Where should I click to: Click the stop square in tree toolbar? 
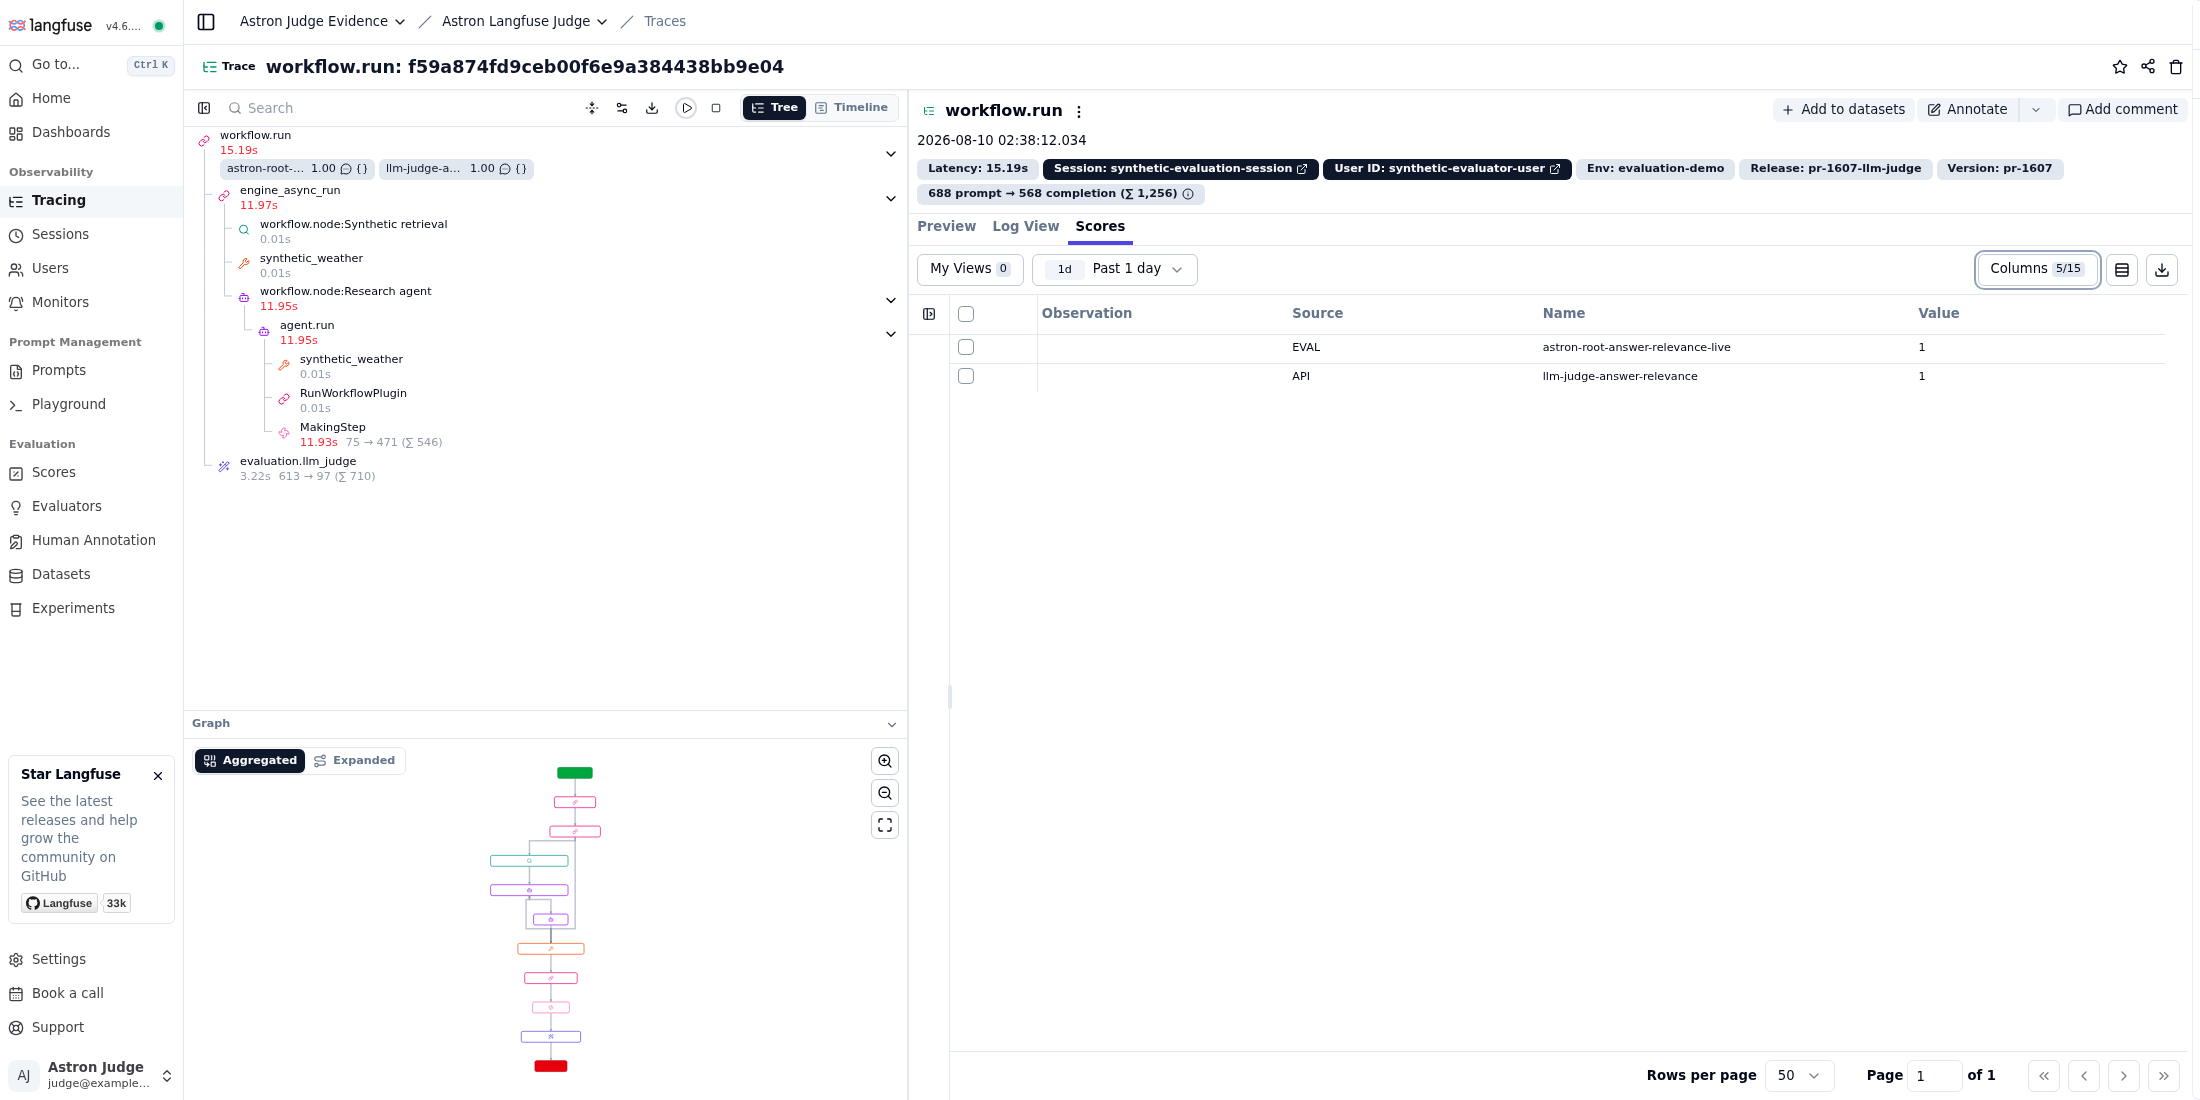716,108
